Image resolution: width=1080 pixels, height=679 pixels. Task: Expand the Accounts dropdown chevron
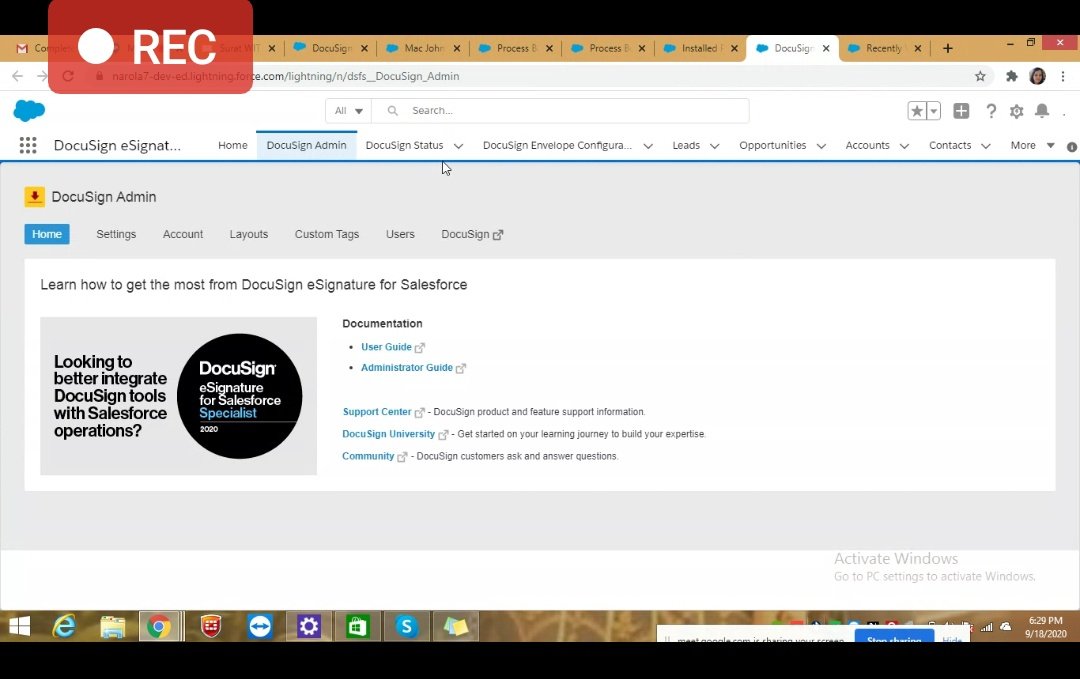[x=904, y=146]
